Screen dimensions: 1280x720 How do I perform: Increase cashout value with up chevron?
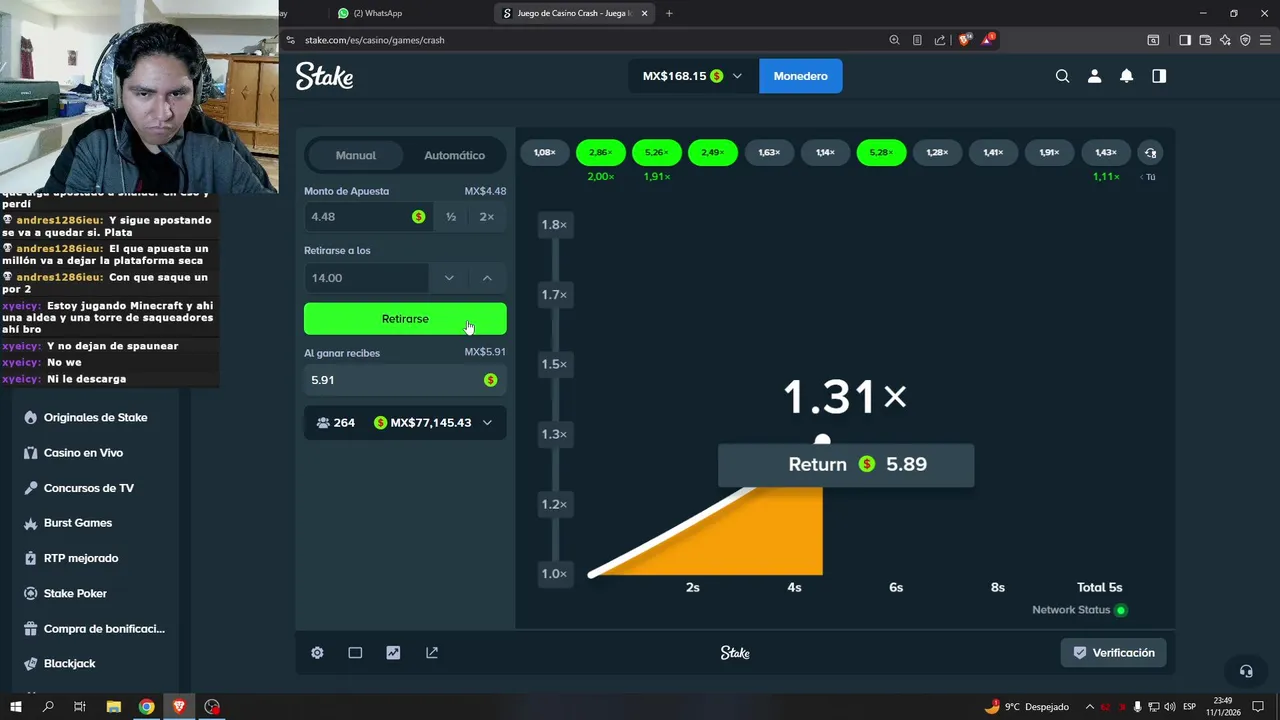487,278
